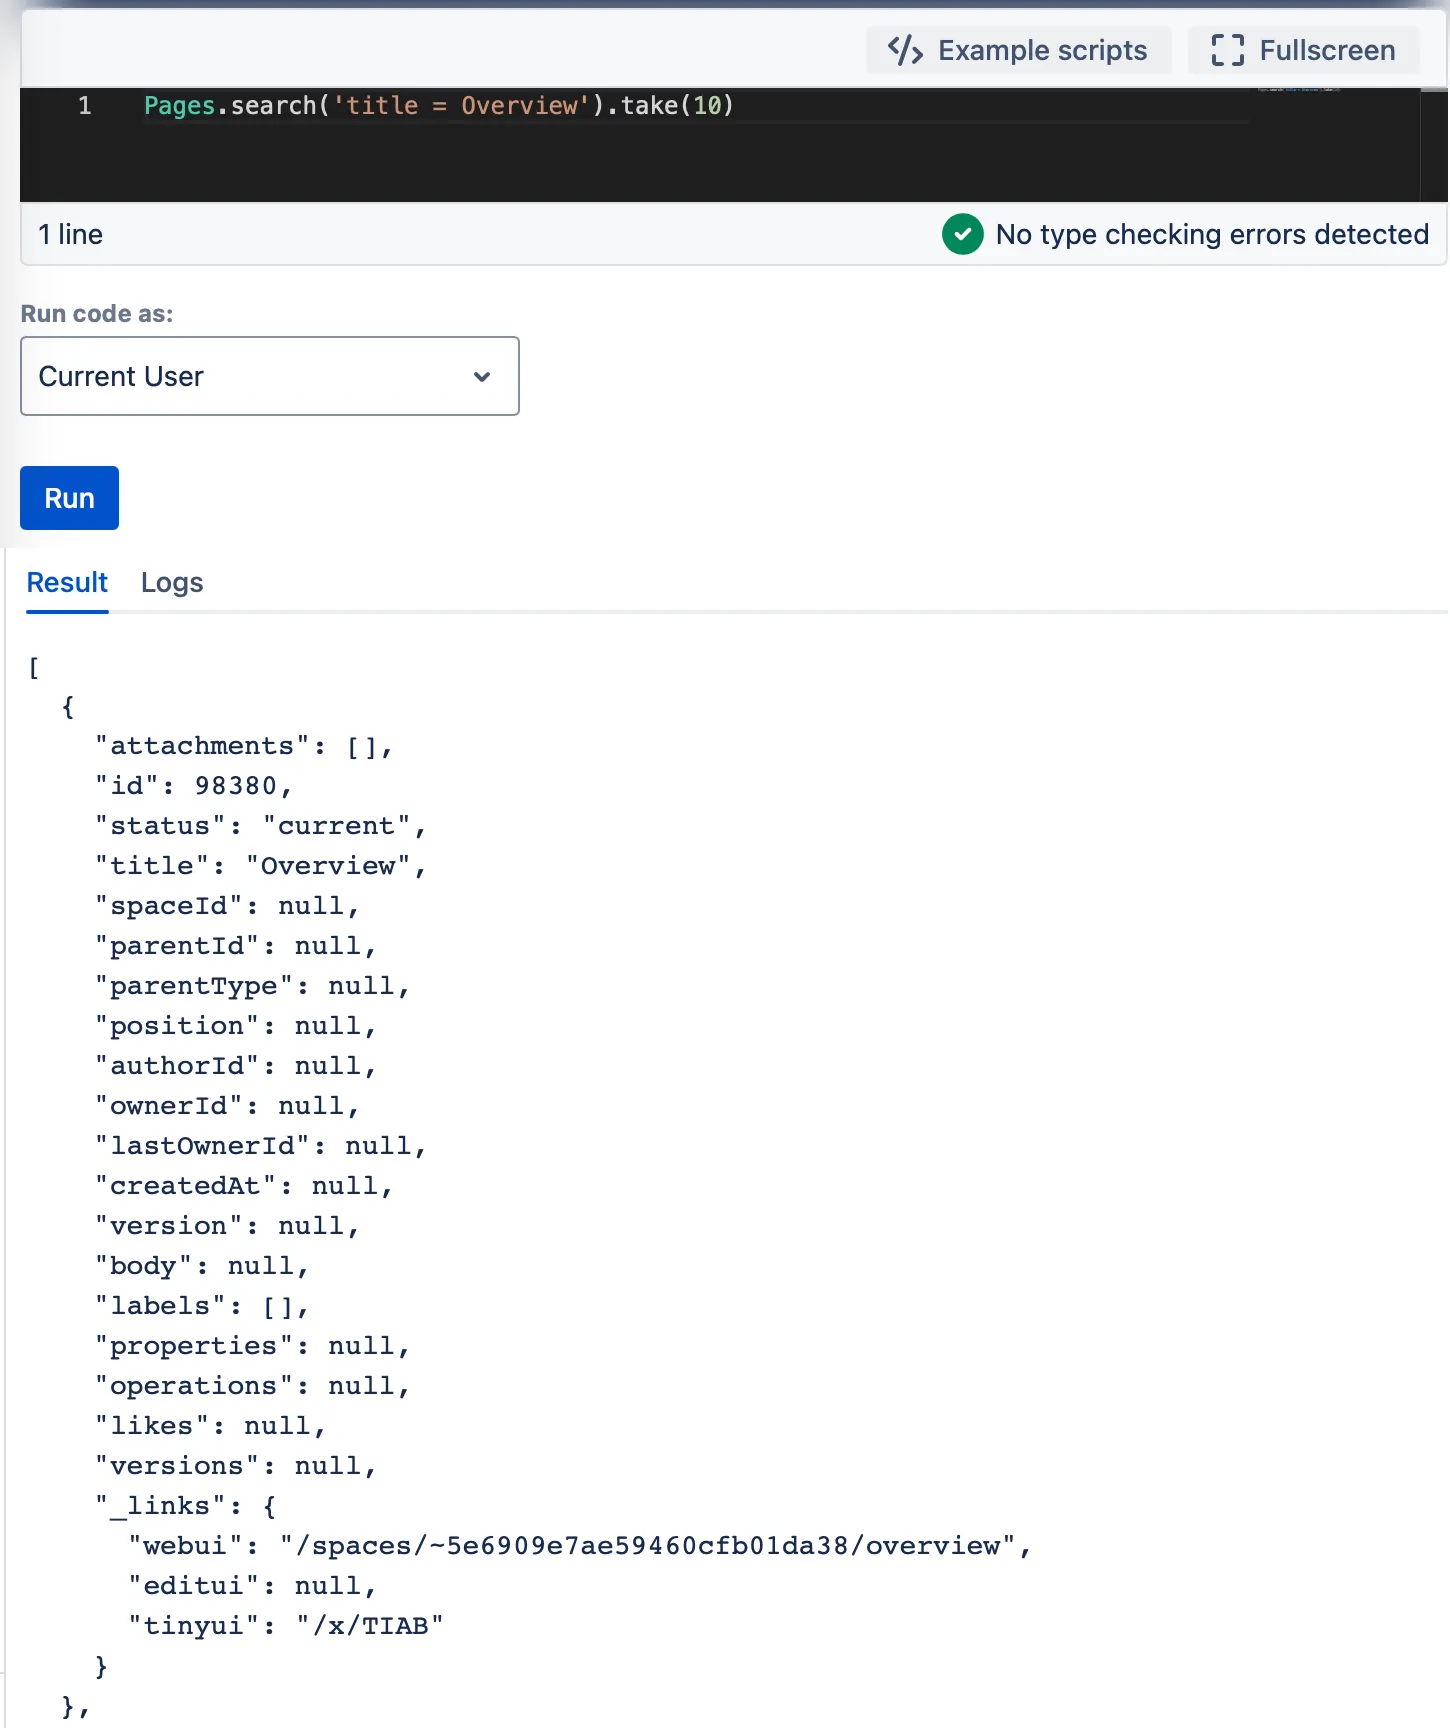Click the "Run code as:" label

pos(97,314)
